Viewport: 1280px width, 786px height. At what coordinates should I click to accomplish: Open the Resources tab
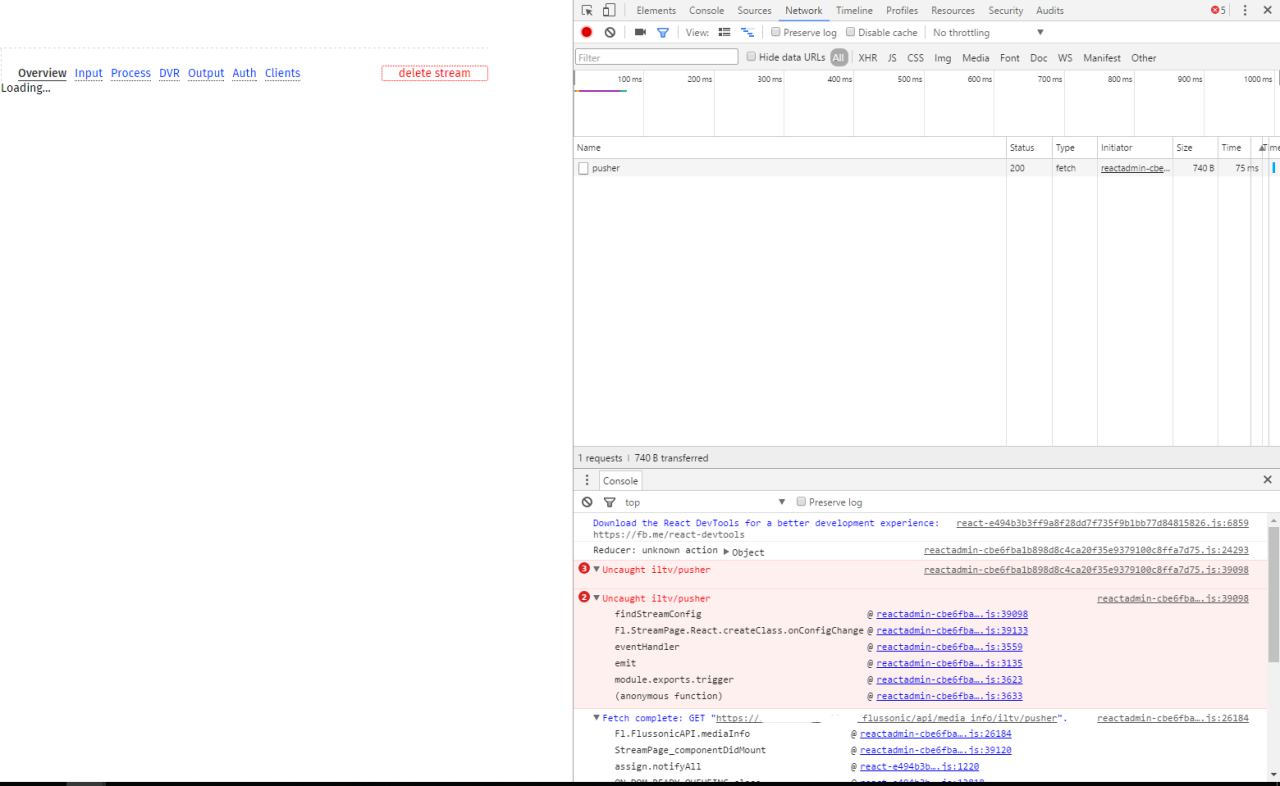pos(953,10)
